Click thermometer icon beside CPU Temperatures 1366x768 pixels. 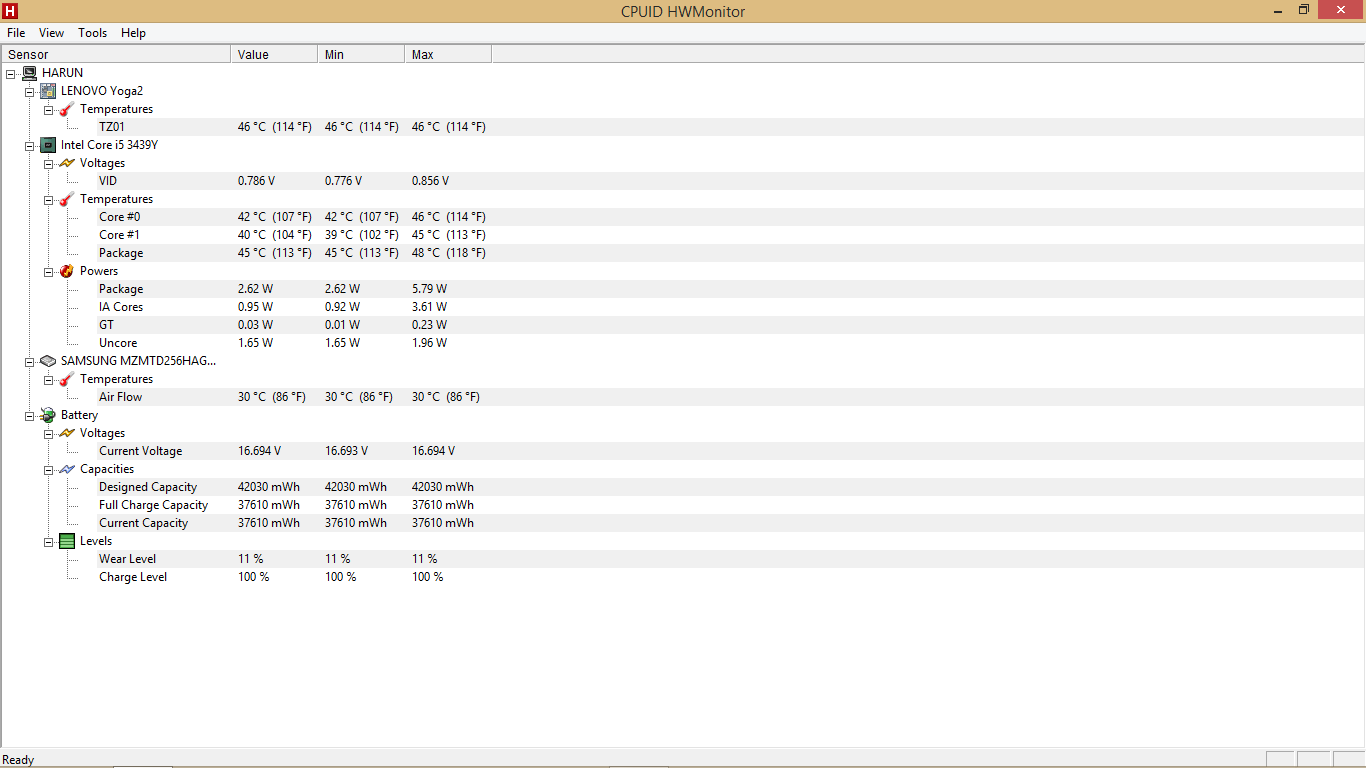pos(67,199)
